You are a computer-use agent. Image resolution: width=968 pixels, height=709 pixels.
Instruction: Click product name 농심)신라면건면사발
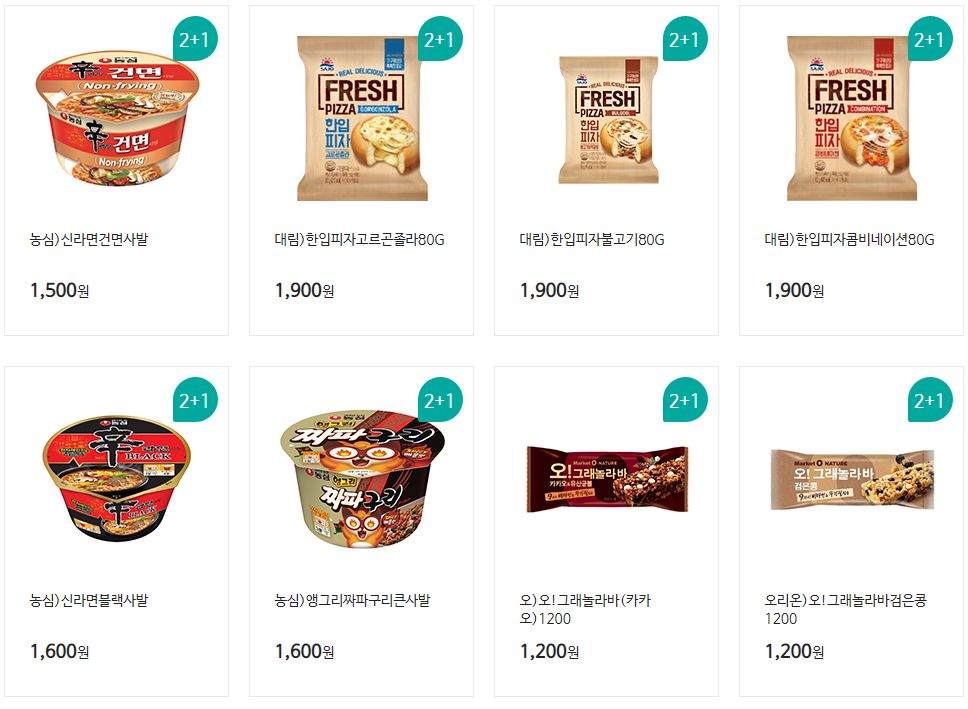point(89,239)
